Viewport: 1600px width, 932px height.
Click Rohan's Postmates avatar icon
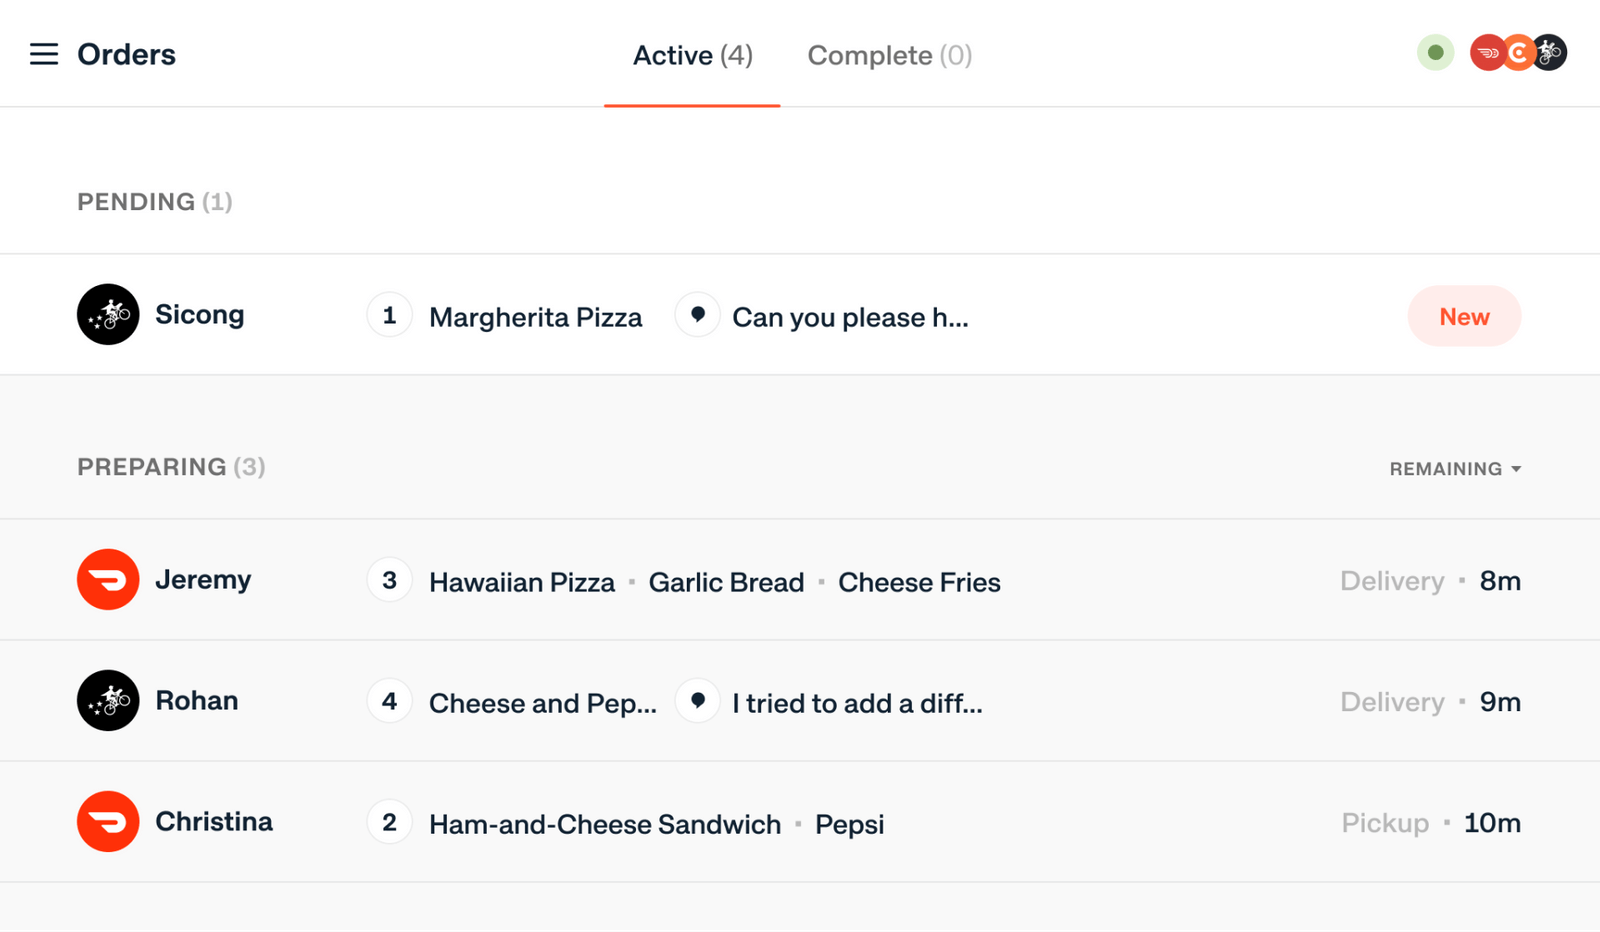[x=108, y=700]
